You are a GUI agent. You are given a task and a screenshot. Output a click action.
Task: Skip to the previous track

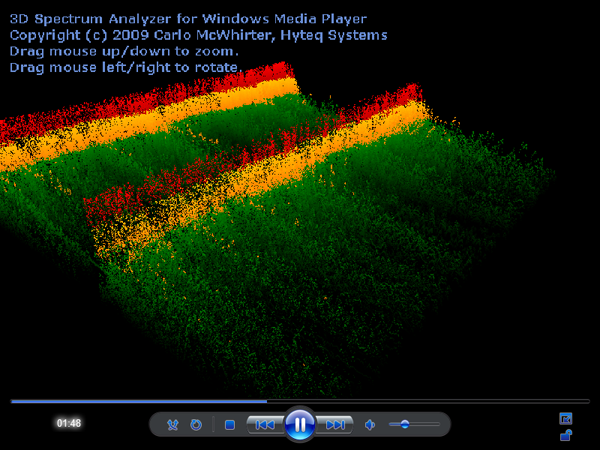(265, 425)
